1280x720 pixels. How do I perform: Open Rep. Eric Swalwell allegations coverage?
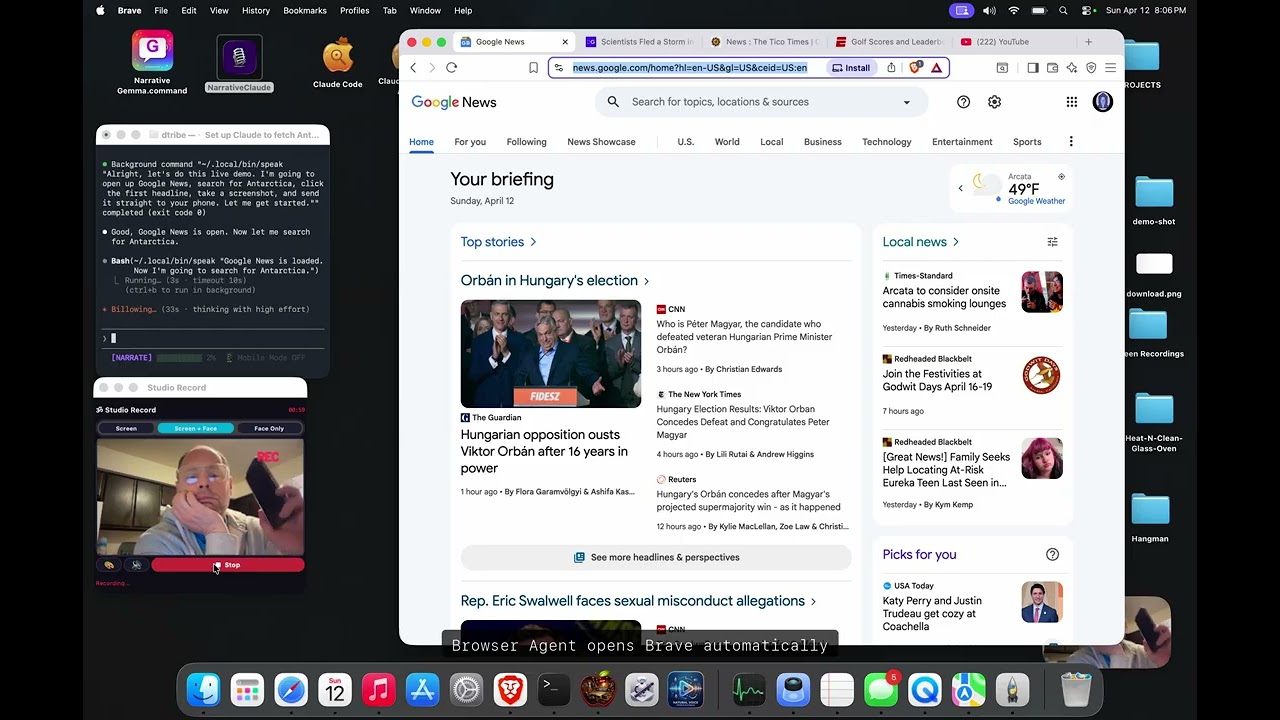click(638, 601)
